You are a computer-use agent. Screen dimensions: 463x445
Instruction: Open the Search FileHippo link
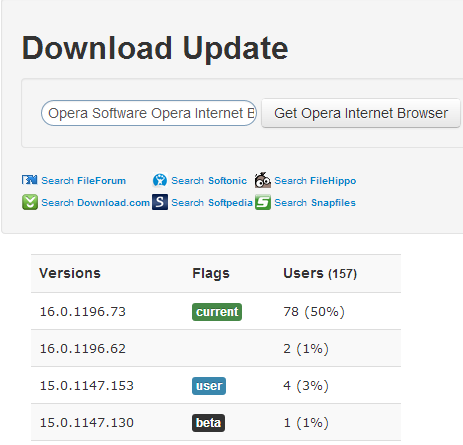coord(315,181)
